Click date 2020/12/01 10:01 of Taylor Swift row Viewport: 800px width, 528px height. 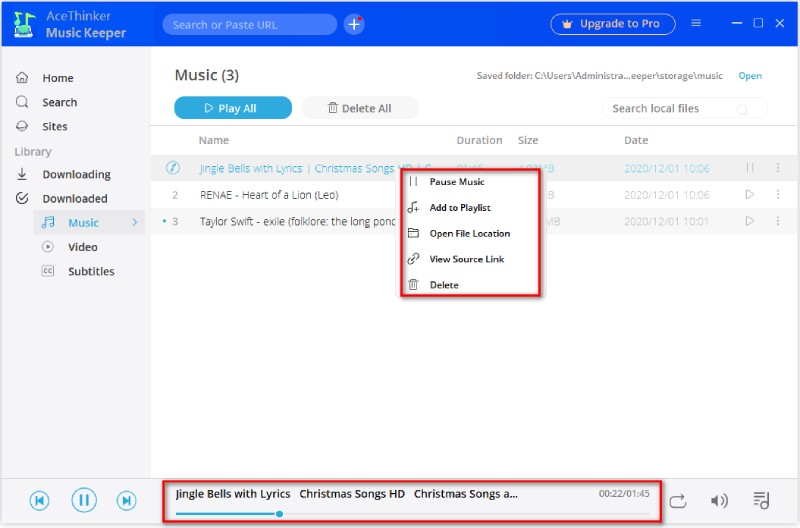[666, 221]
